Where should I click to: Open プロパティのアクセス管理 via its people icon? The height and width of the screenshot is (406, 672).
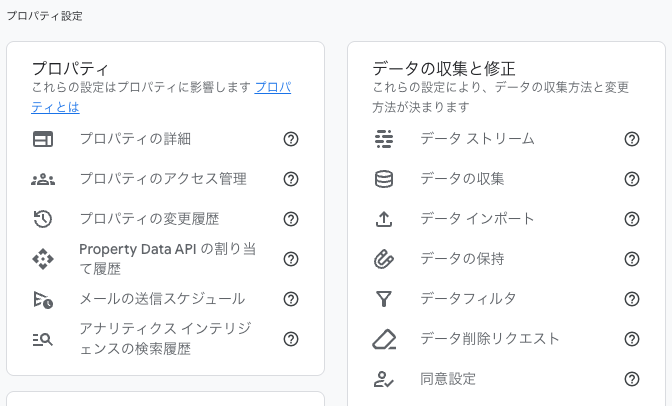click(x=43, y=179)
